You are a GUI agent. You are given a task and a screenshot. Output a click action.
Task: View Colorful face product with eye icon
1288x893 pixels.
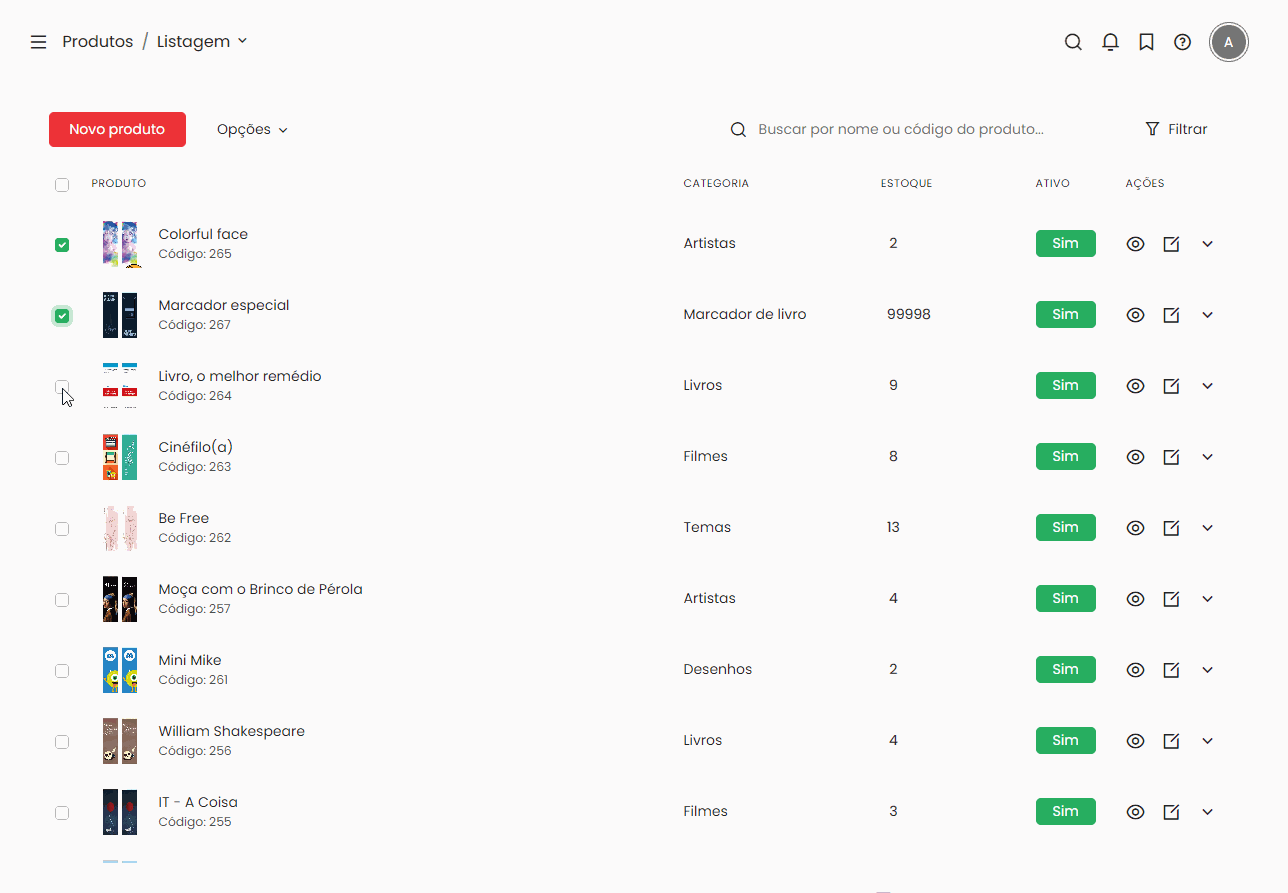tap(1135, 244)
